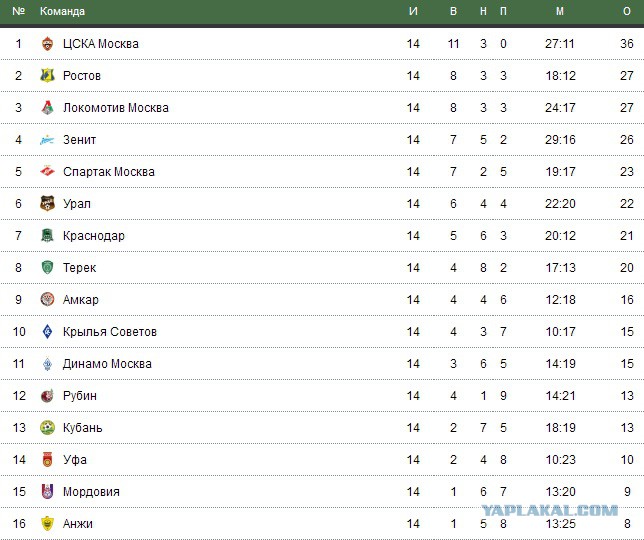Click the Krasnodar club logo
The height and width of the screenshot is (540, 644).
click(47, 236)
